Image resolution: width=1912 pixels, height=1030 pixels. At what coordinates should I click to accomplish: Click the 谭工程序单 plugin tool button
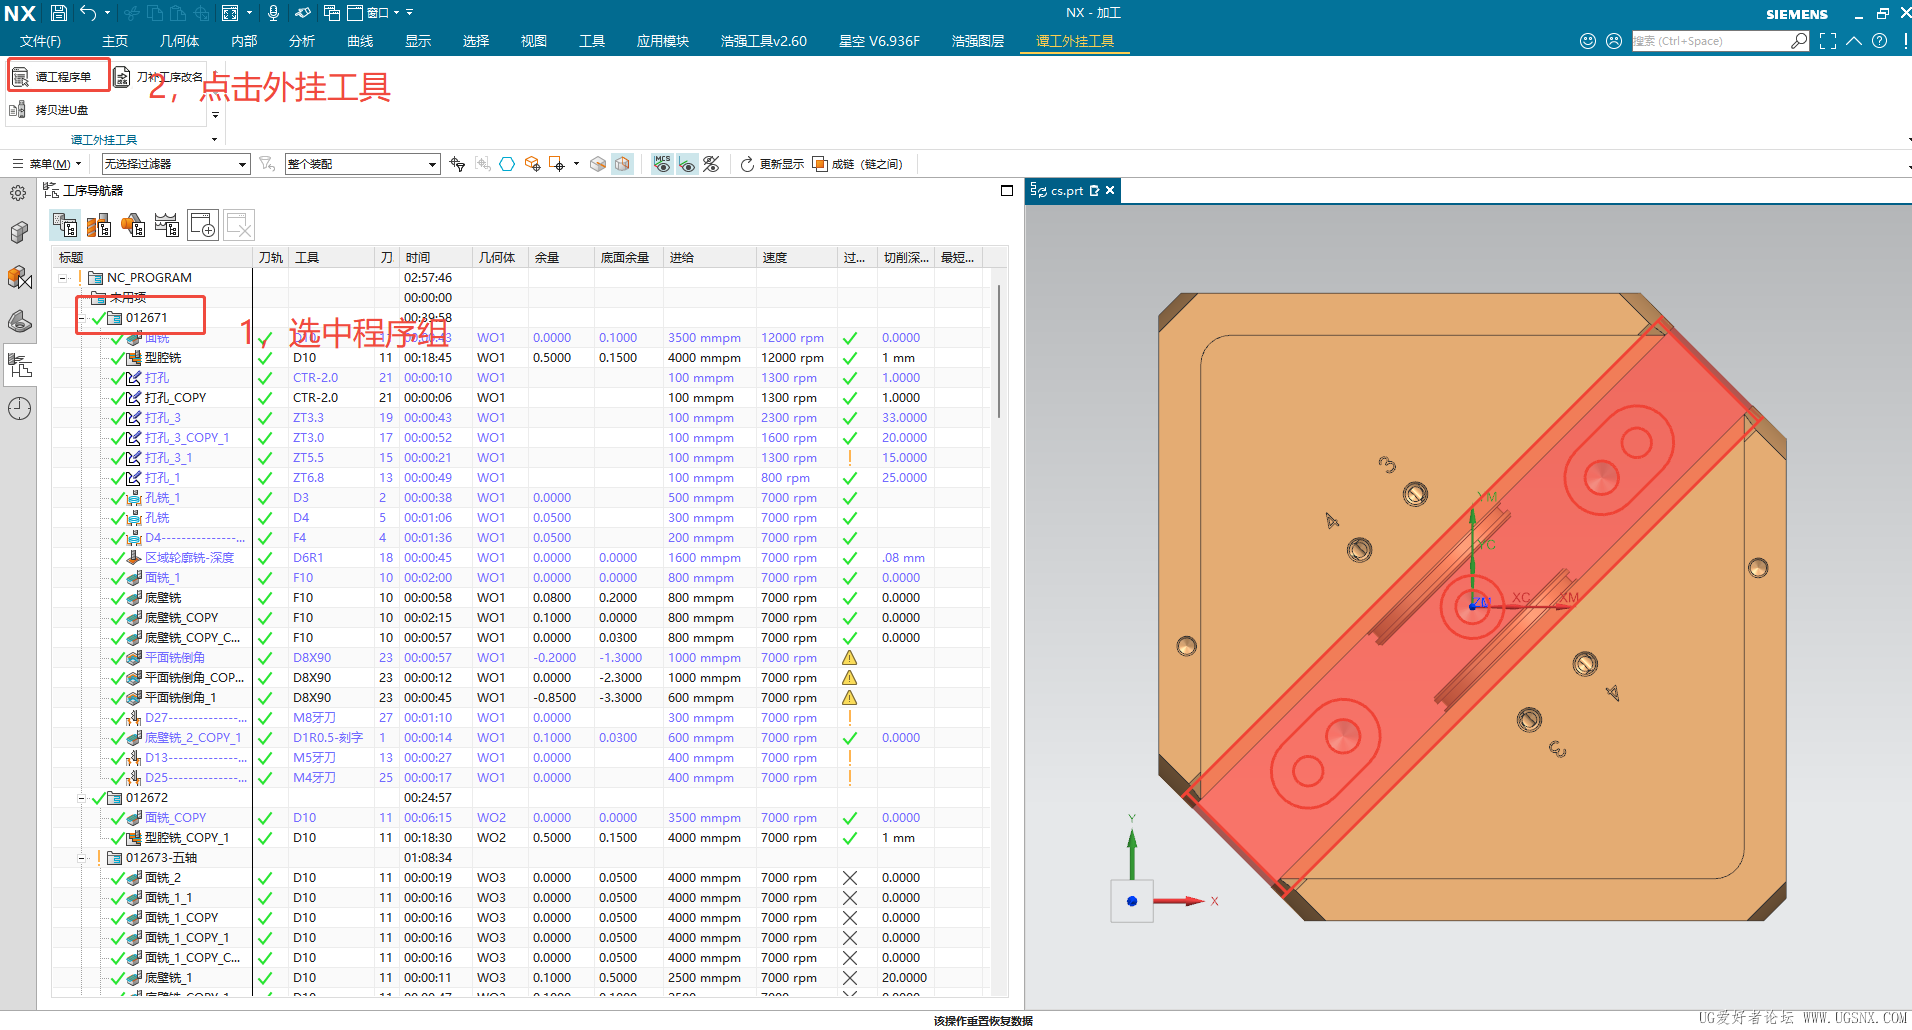point(57,77)
